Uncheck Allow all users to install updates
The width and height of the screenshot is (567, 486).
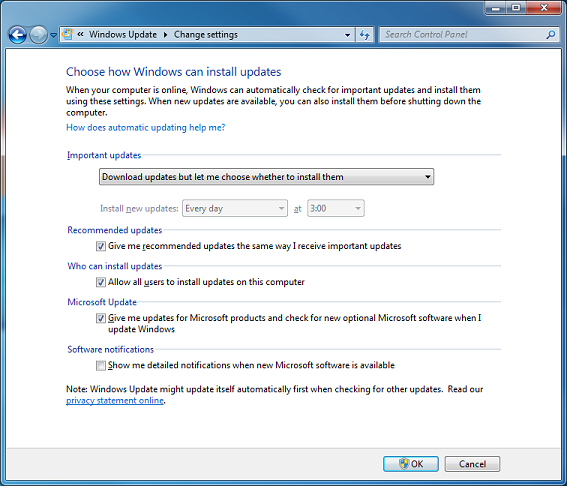(101, 282)
